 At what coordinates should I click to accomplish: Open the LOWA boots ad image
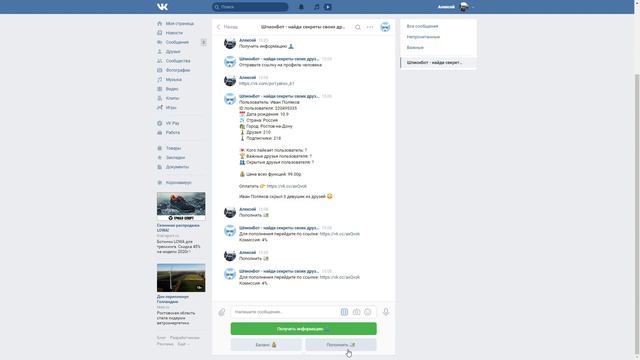[181, 207]
